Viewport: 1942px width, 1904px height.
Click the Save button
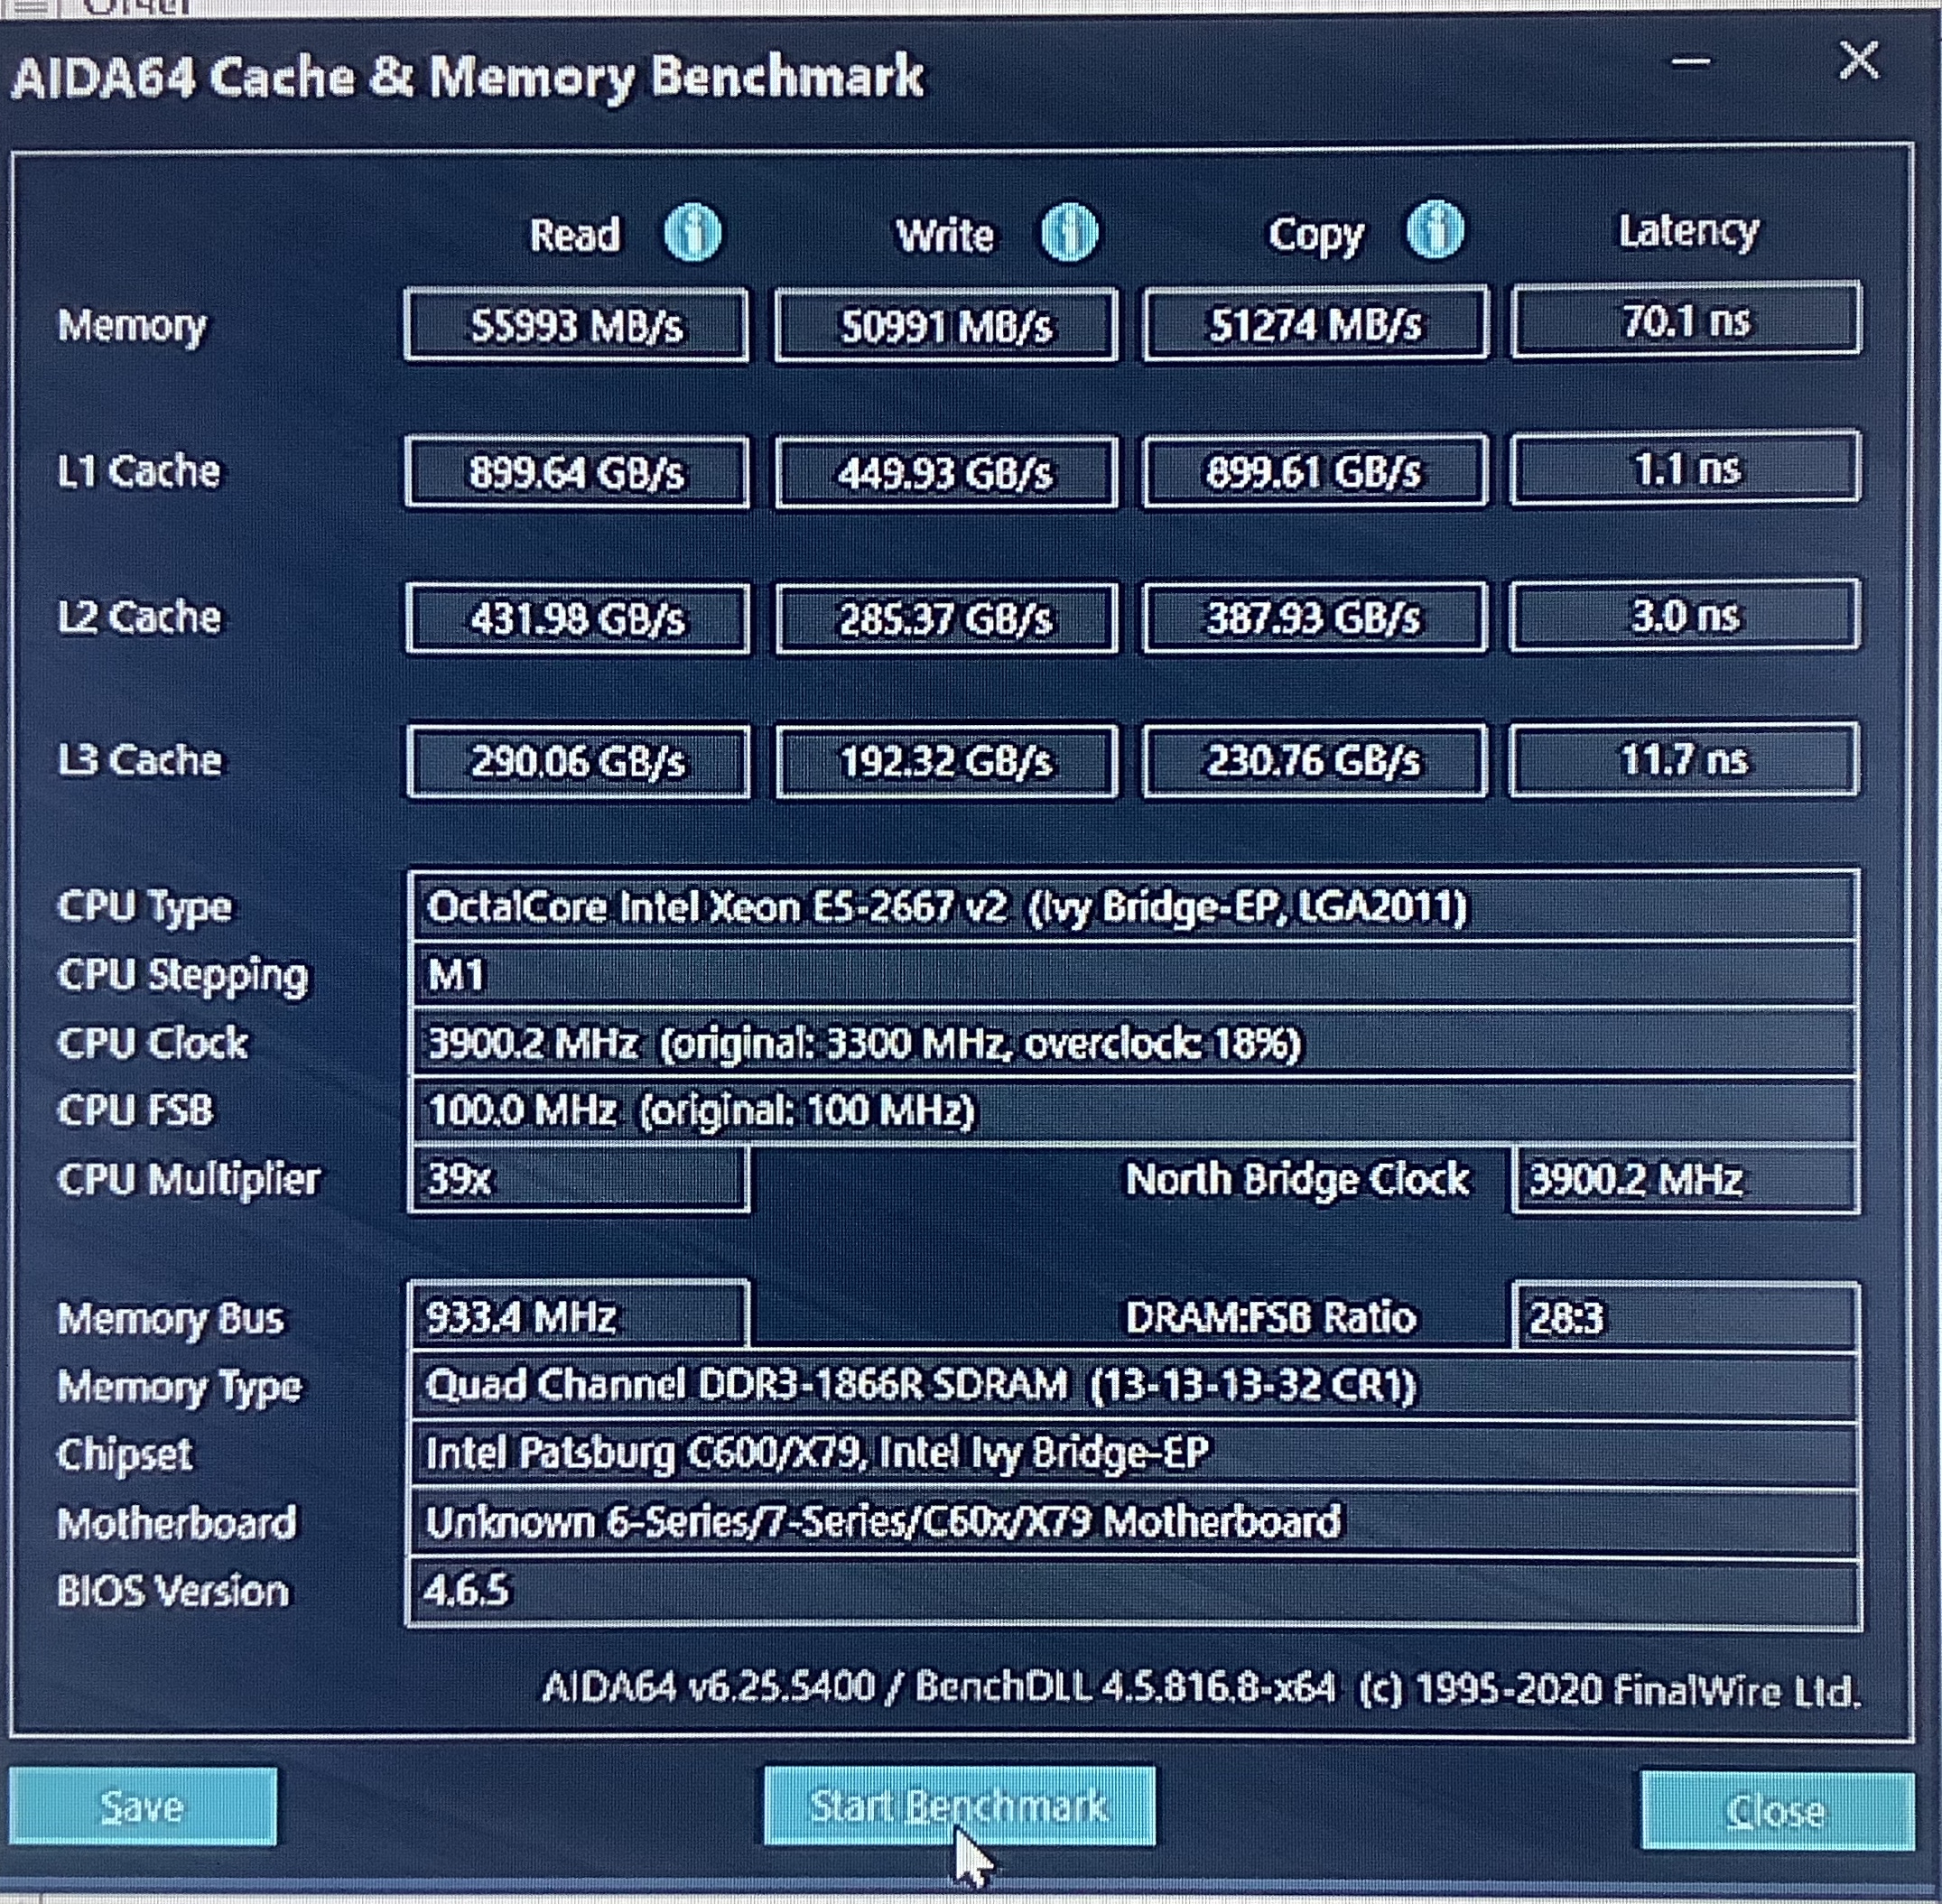(x=143, y=1807)
